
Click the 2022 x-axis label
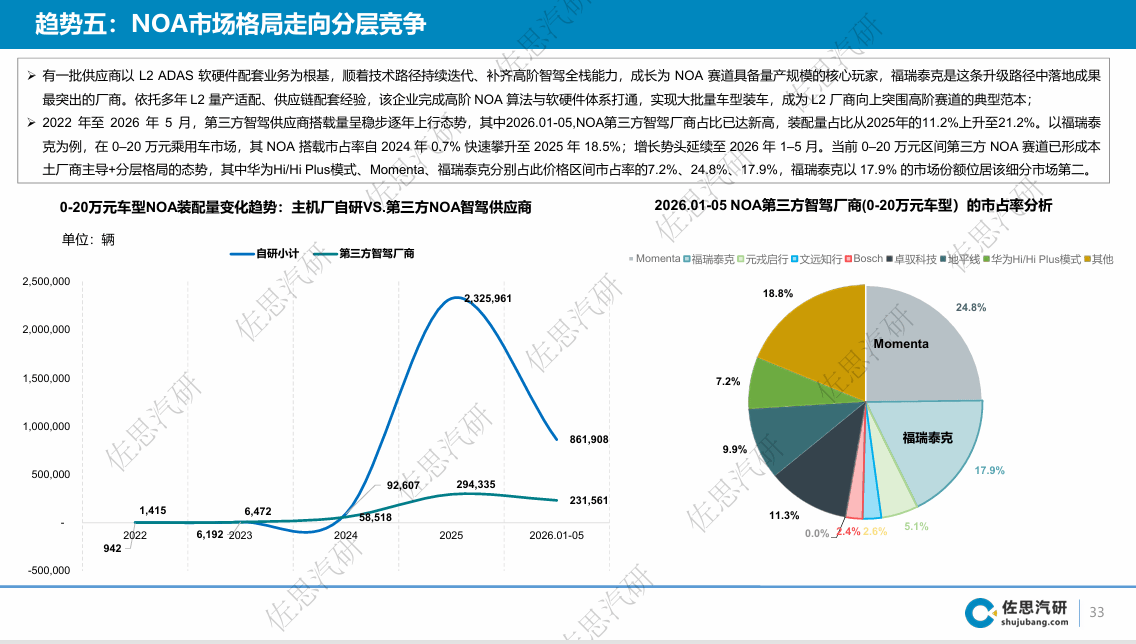[x=135, y=535]
